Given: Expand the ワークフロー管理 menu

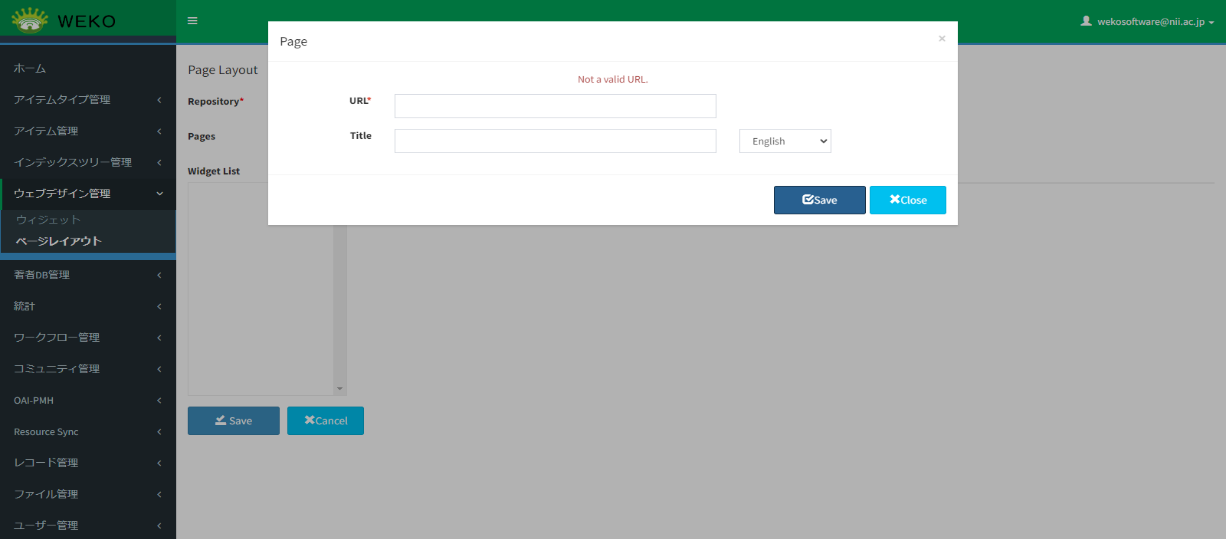Looking at the screenshot, I should pos(87,338).
